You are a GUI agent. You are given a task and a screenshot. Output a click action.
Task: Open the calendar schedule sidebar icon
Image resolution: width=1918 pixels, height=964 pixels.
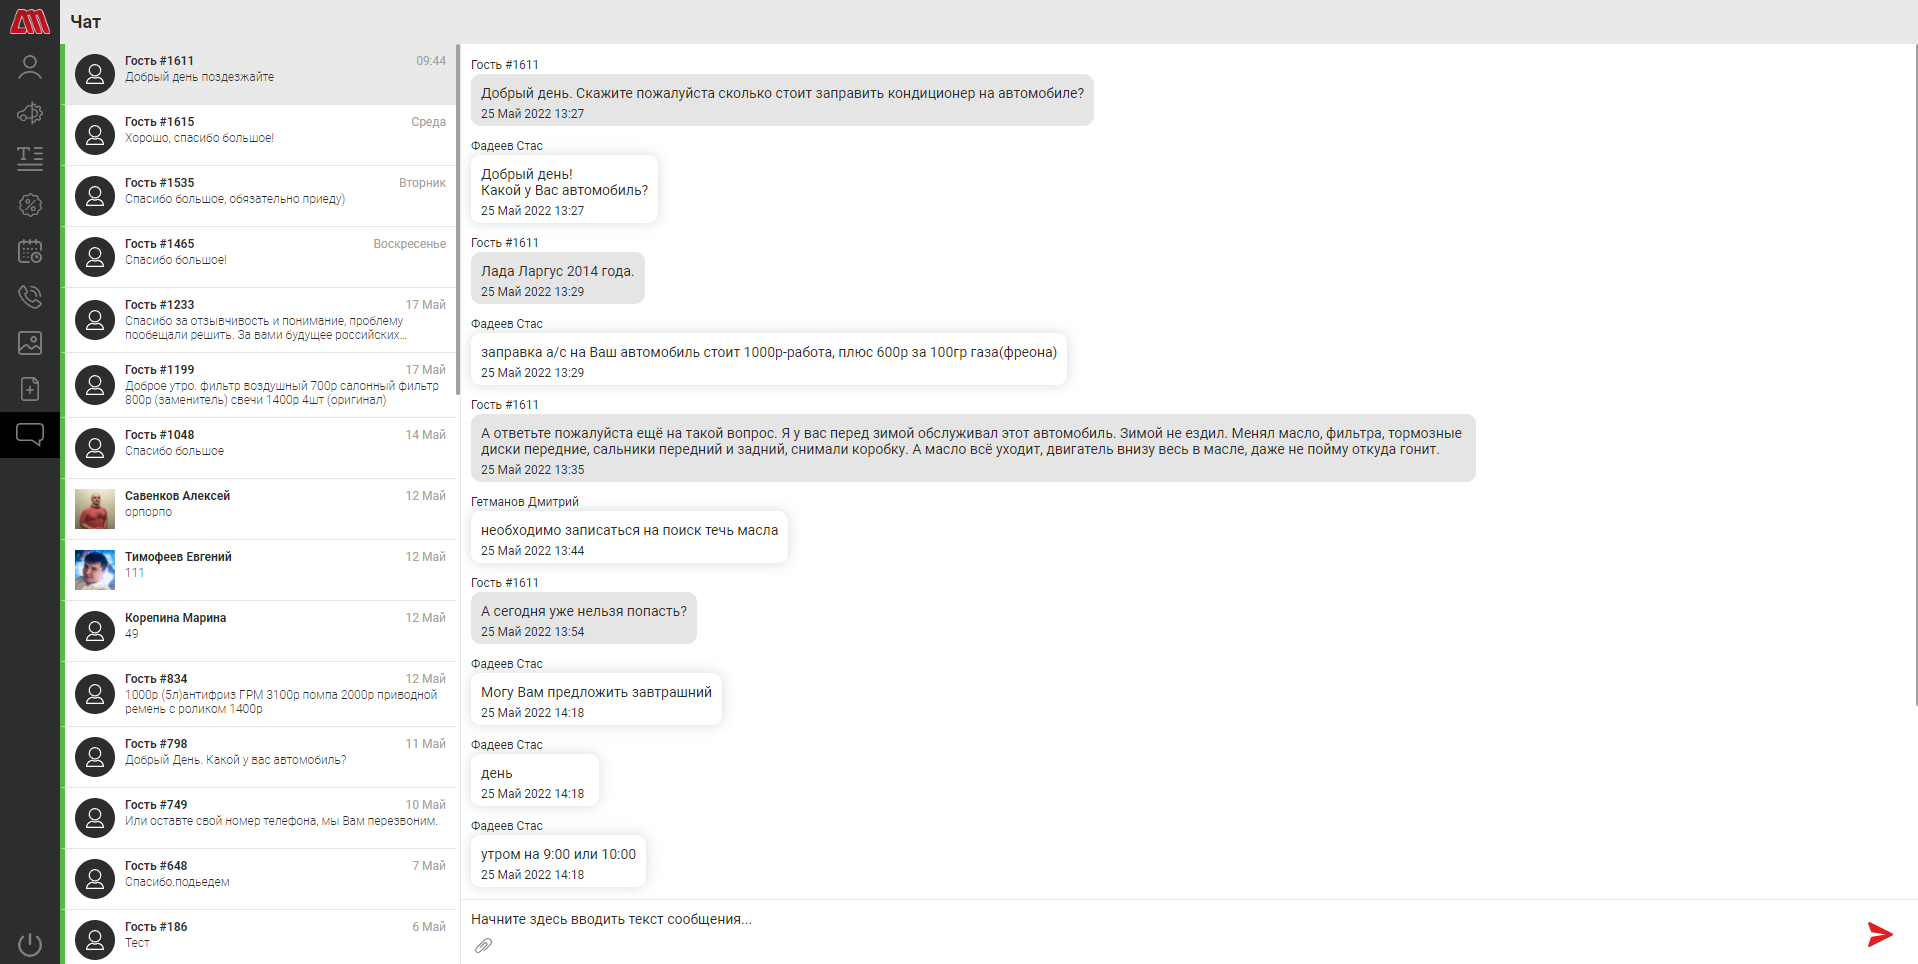[30, 251]
